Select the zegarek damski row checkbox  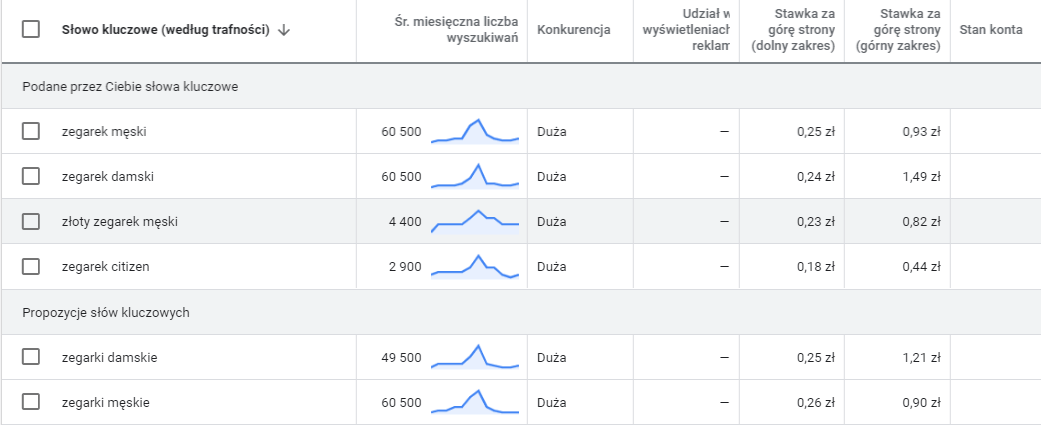coord(31,176)
